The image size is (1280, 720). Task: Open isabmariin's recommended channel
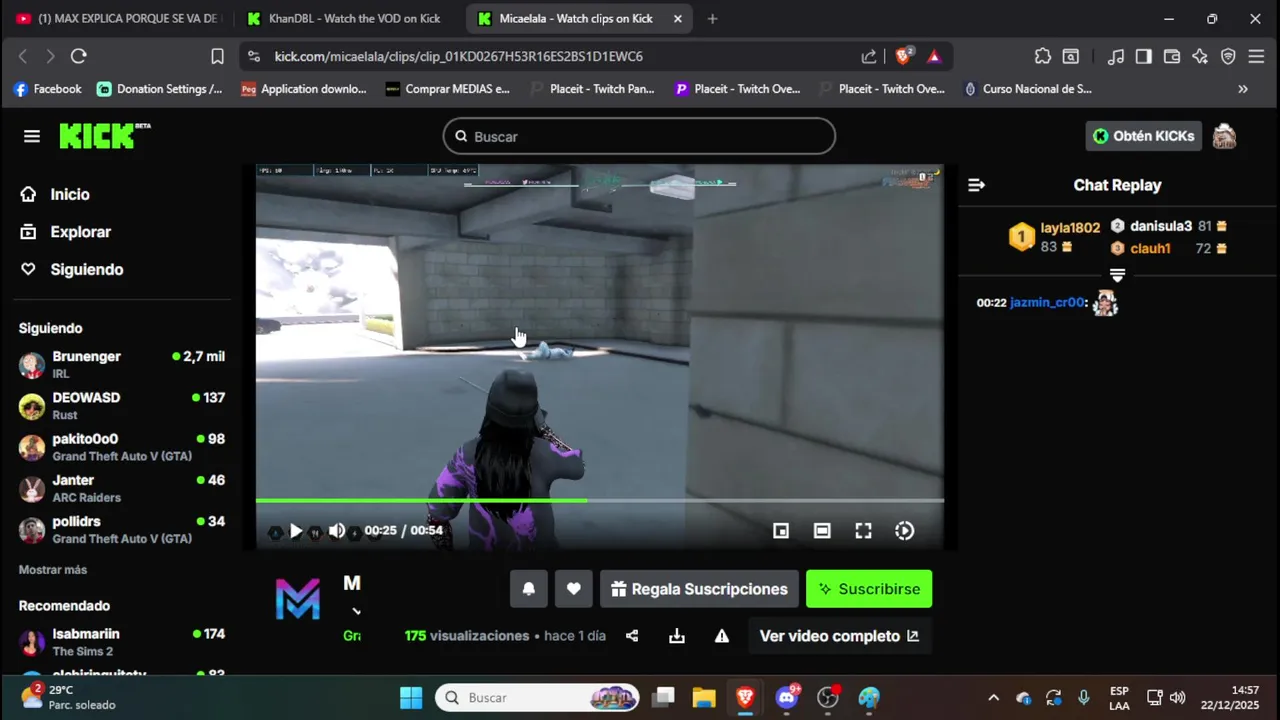[122, 642]
